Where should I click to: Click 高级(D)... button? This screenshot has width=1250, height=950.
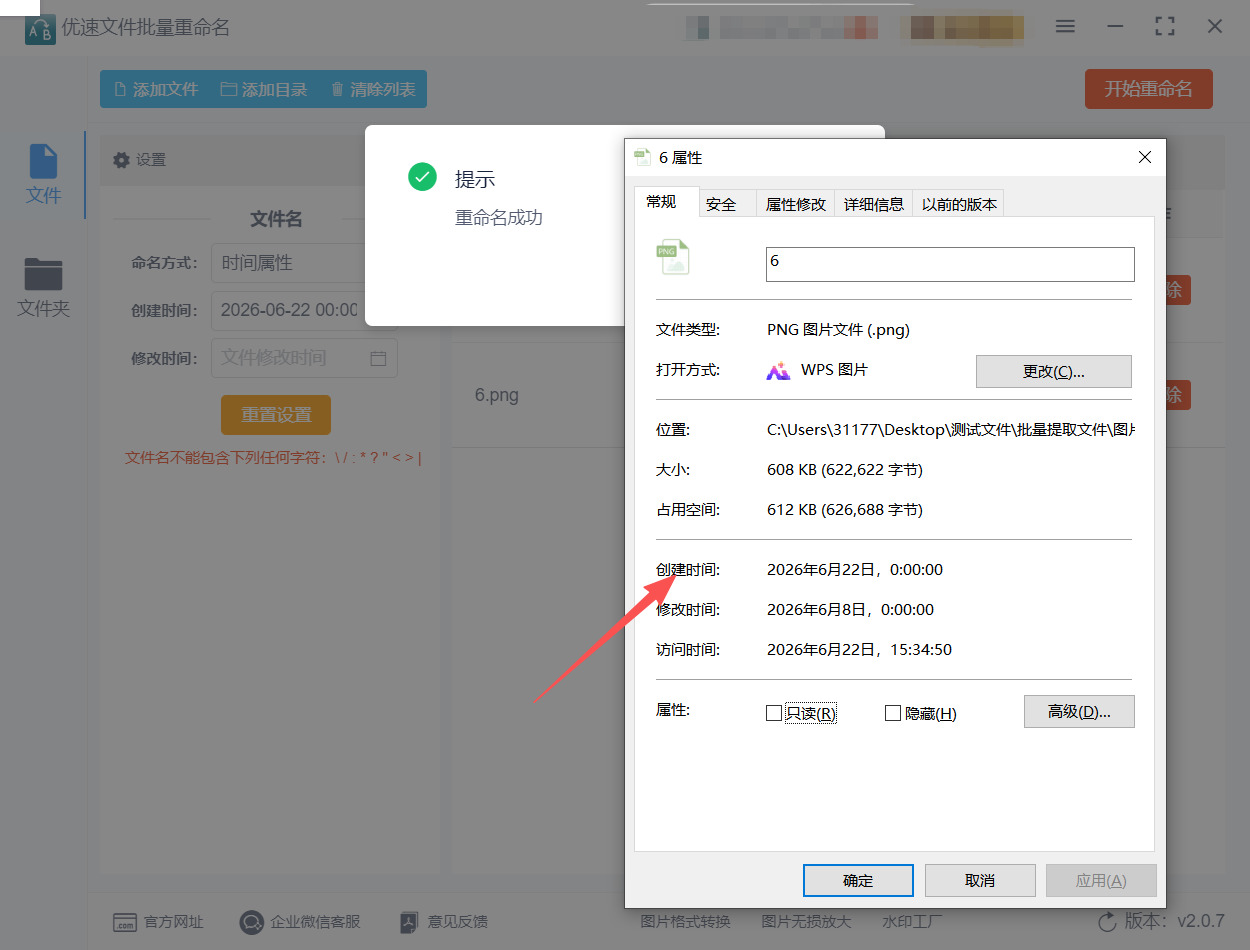click(1079, 711)
